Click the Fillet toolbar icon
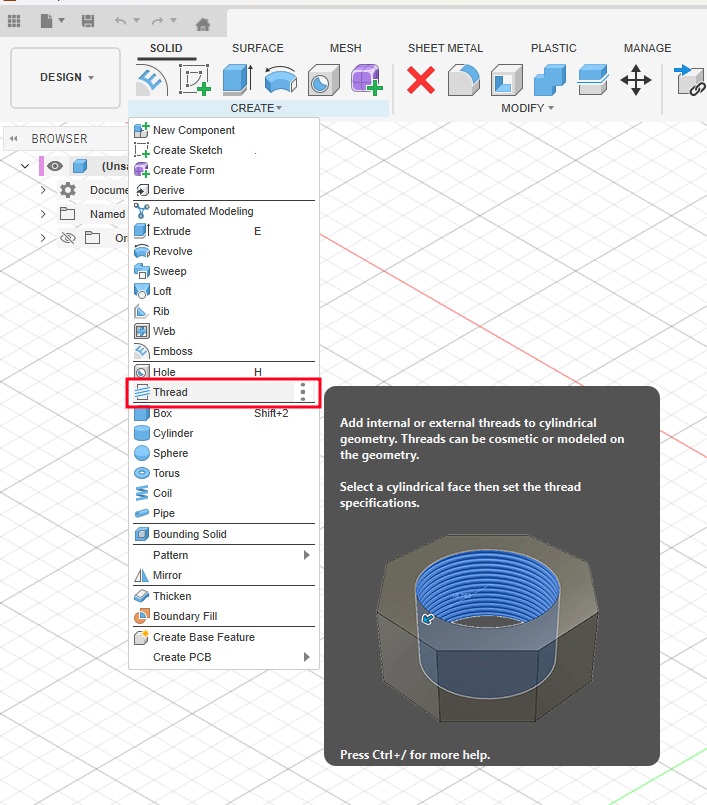Image resolution: width=707 pixels, height=805 pixels. click(464, 80)
